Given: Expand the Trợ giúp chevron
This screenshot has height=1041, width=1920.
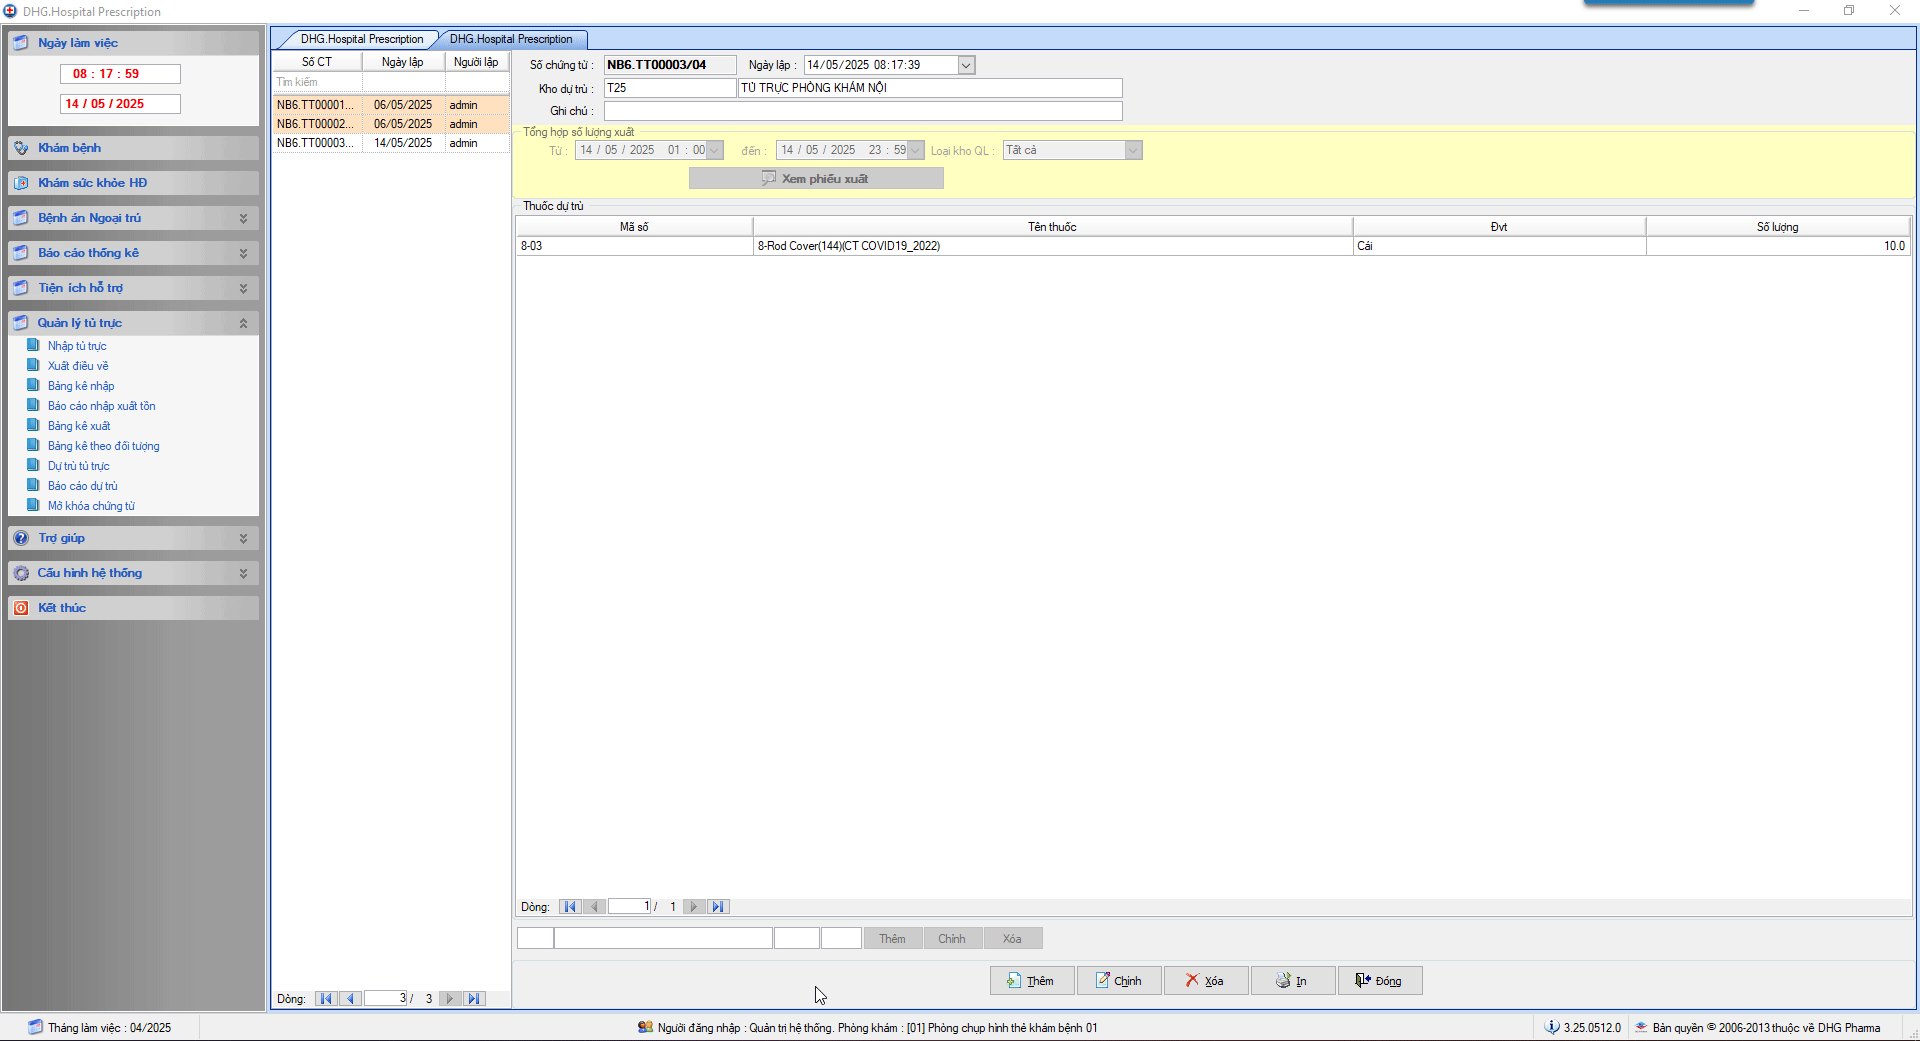Looking at the screenshot, I should pos(243,538).
